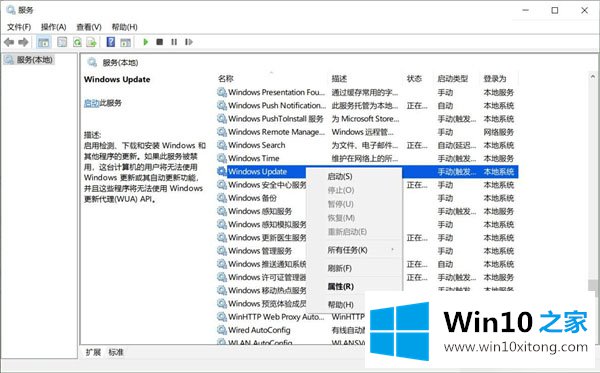The width and height of the screenshot is (600, 373).
Task: Click the Restart Service toolbar icon
Action: pos(189,42)
